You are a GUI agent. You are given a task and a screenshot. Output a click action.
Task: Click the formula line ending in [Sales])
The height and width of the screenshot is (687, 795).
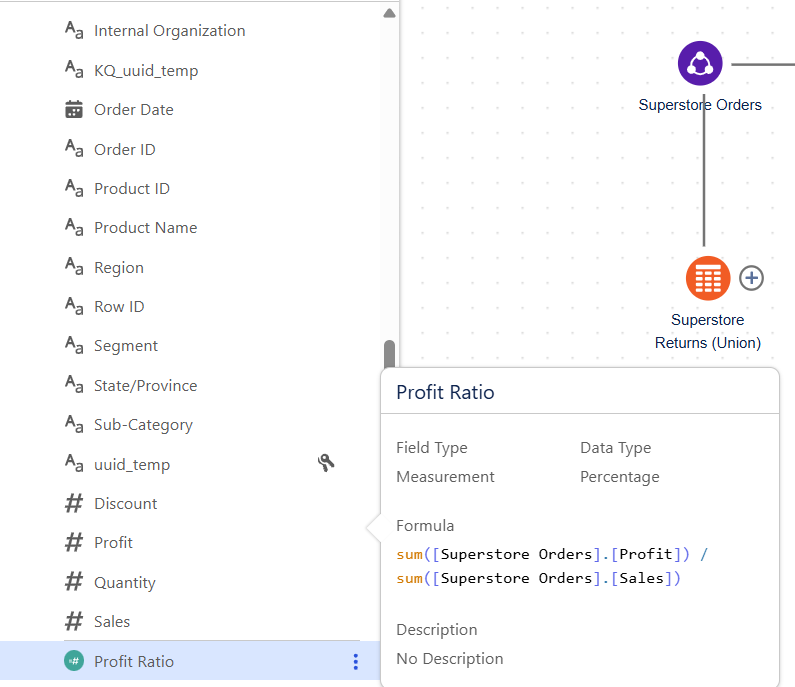(538, 578)
